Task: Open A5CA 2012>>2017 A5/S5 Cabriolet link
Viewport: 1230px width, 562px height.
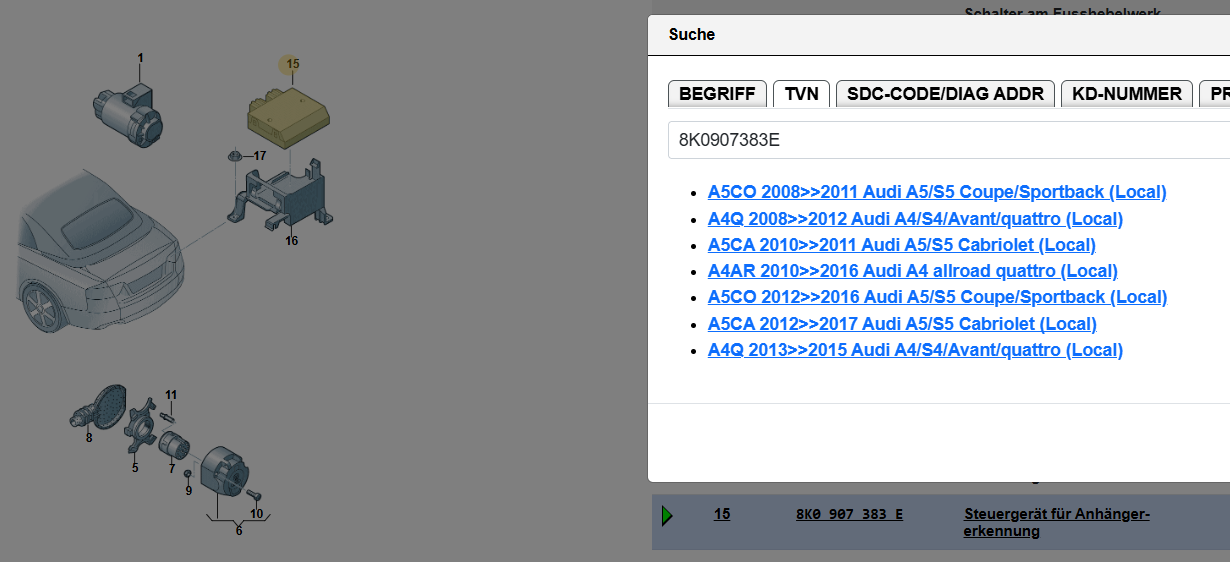Action: tap(902, 324)
